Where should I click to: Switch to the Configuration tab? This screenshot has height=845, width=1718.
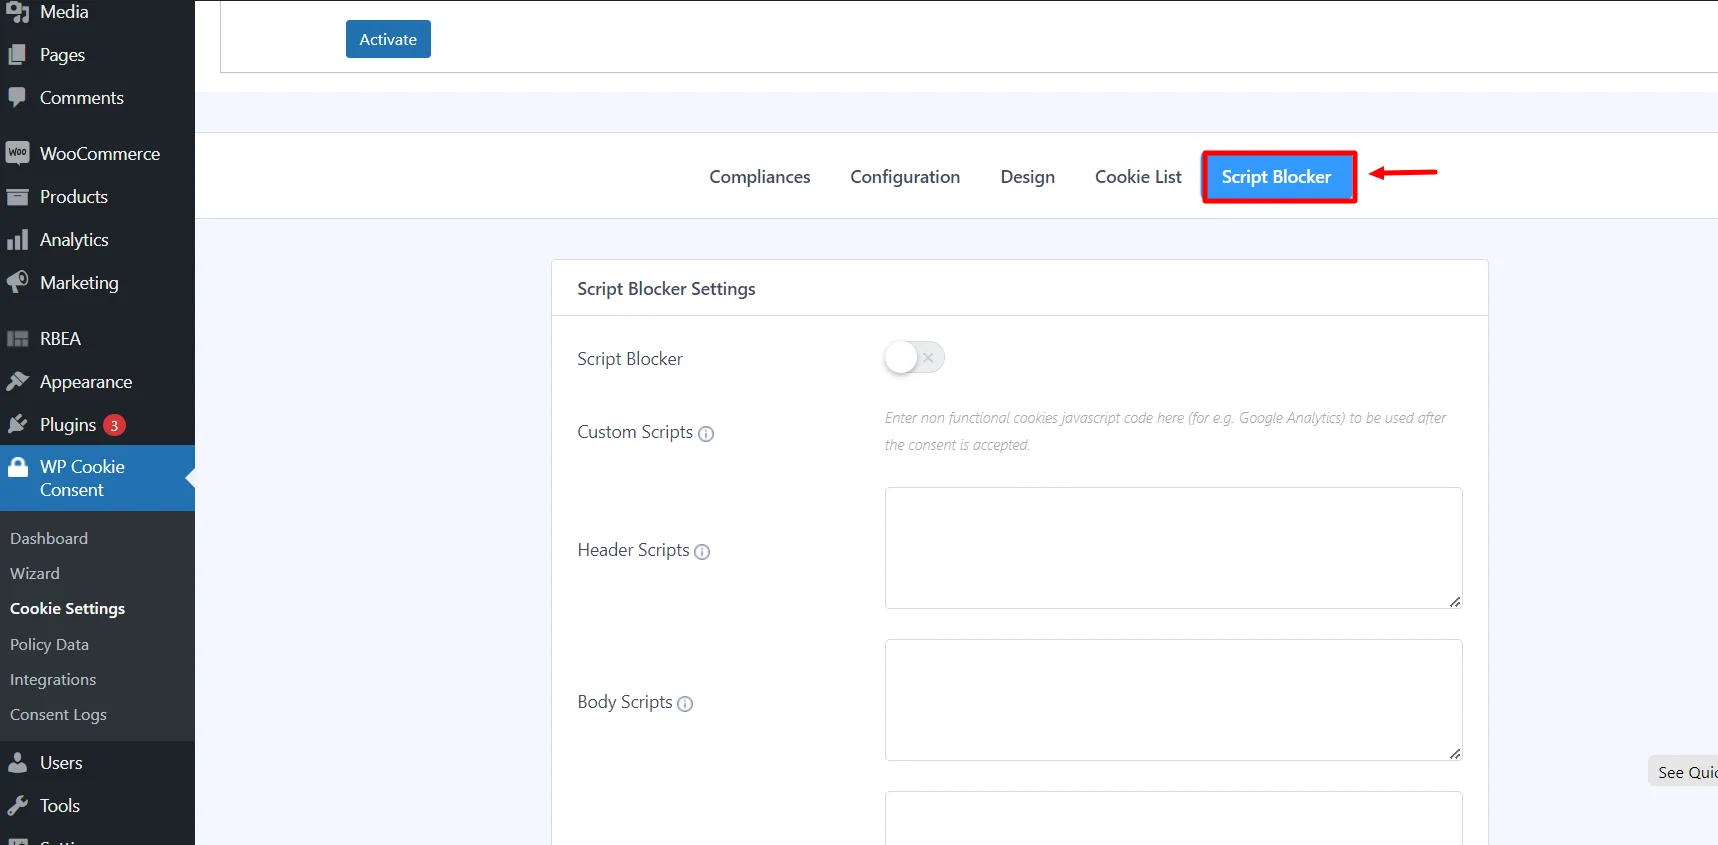pos(905,177)
